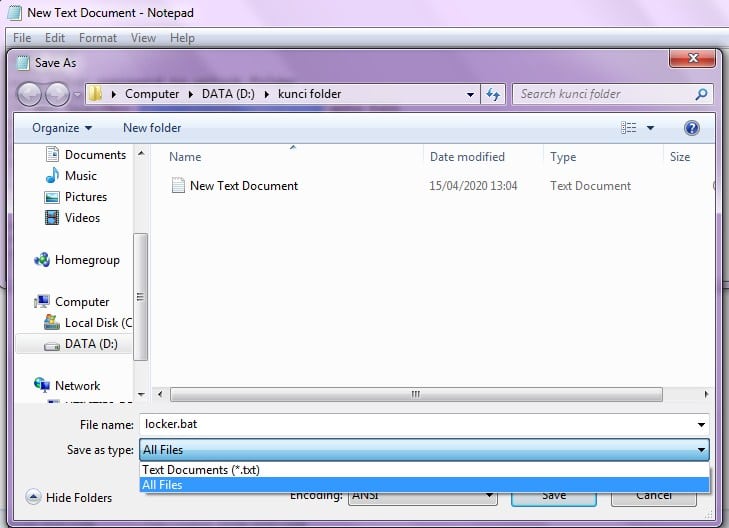Open the address bar history dropdown

tap(471, 94)
